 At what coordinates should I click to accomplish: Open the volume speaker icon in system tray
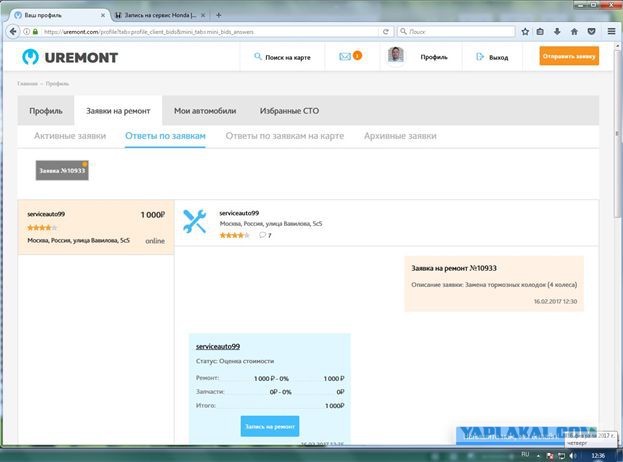coord(573,456)
